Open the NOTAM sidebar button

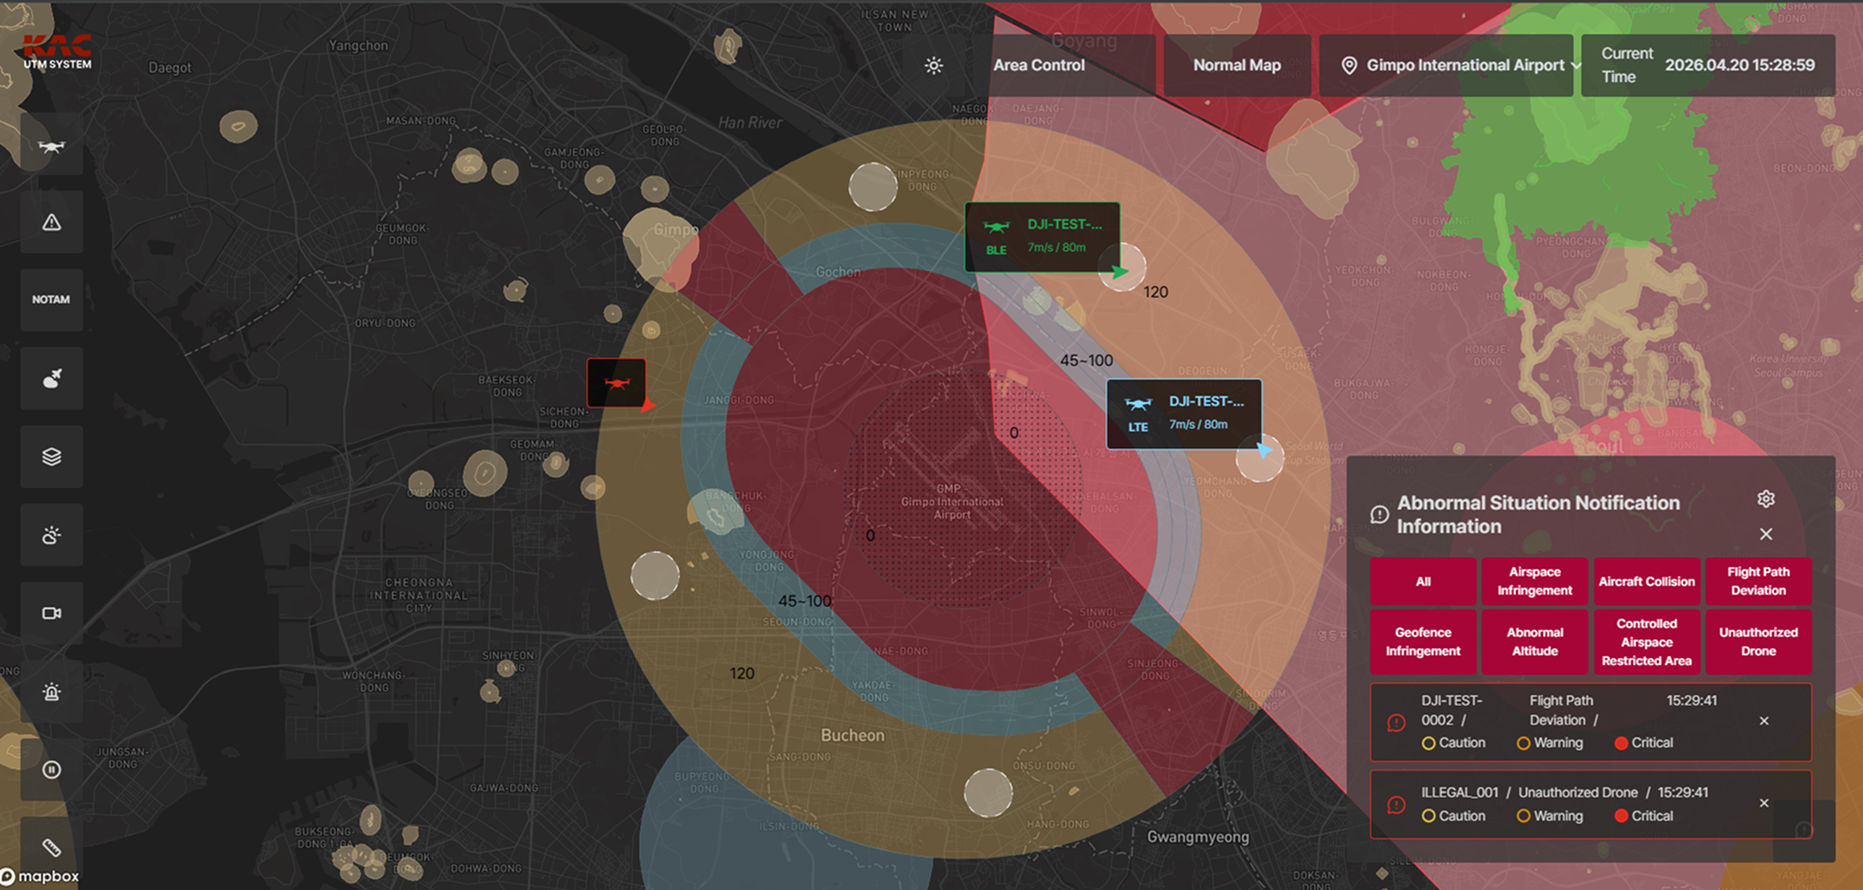51,300
